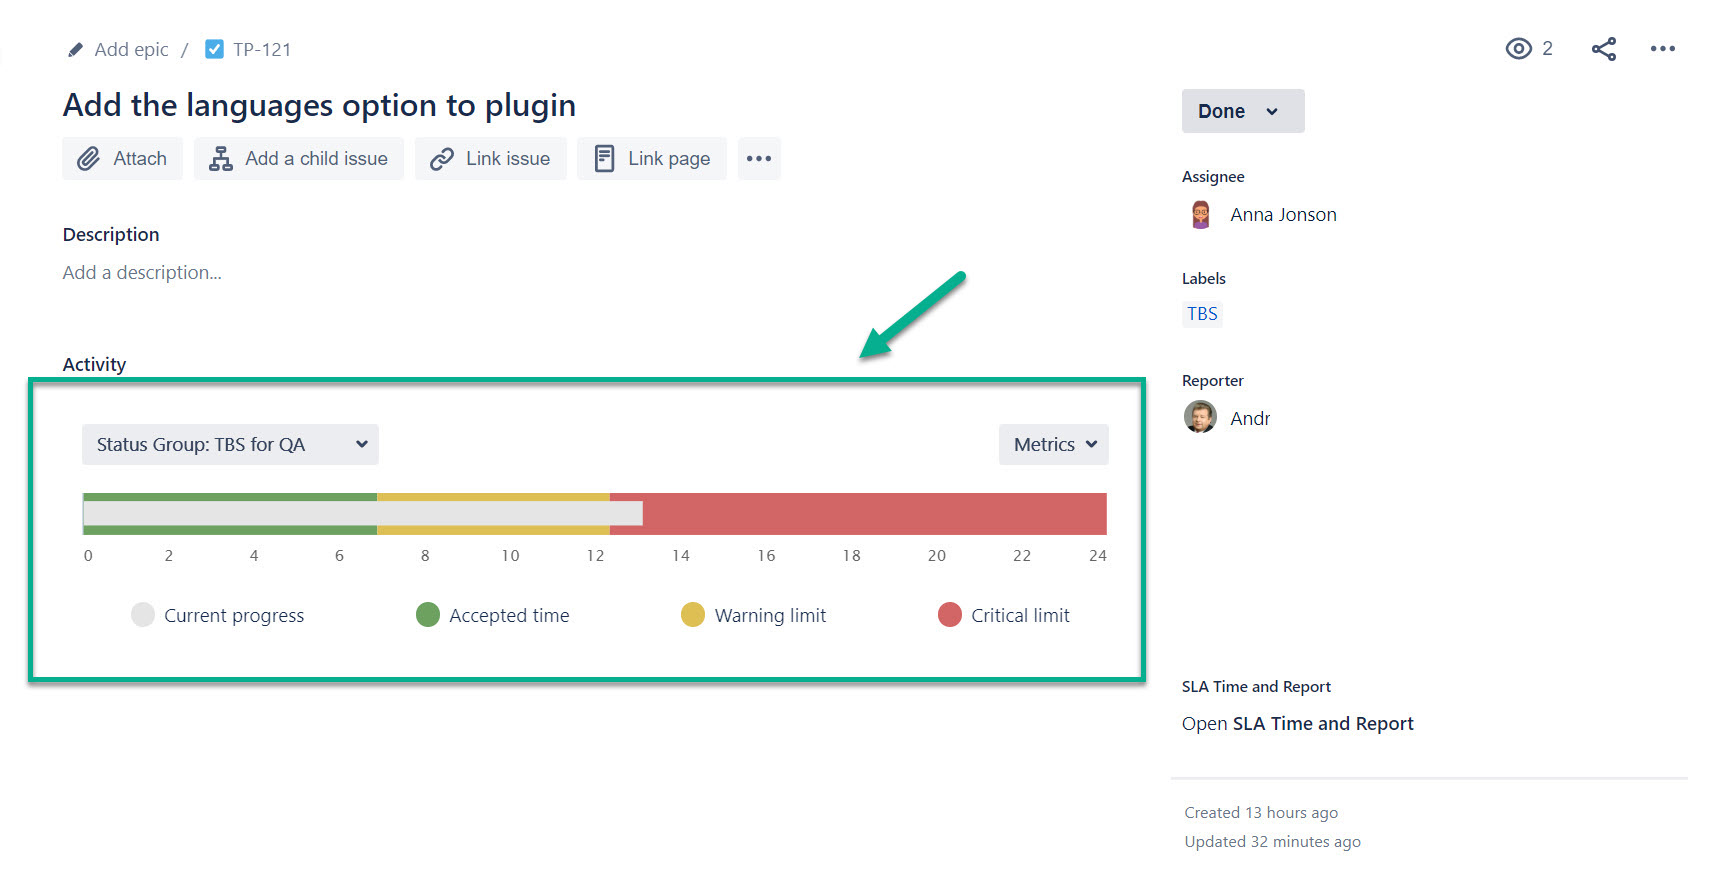1716x880 pixels.
Task: Open the top-right more actions menu
Action: pyautogui.click(x=1662, y=49)
